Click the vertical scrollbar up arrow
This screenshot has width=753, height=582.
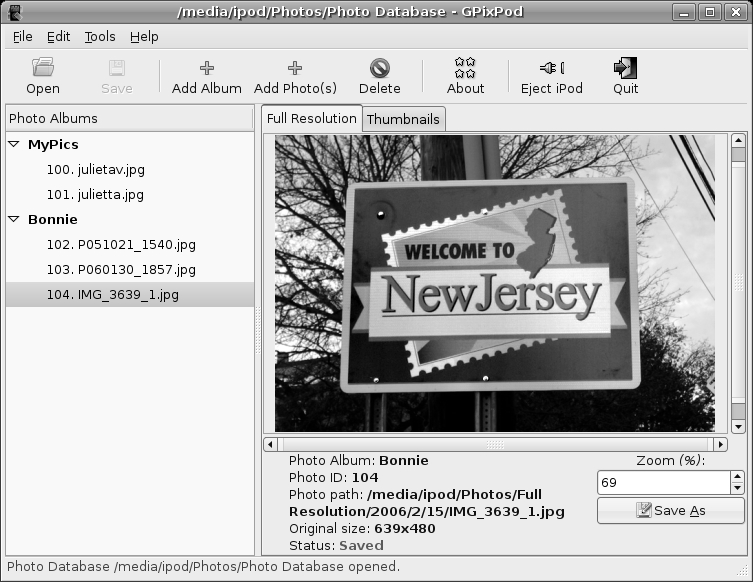pyautogui.click(x=738, y=140)
